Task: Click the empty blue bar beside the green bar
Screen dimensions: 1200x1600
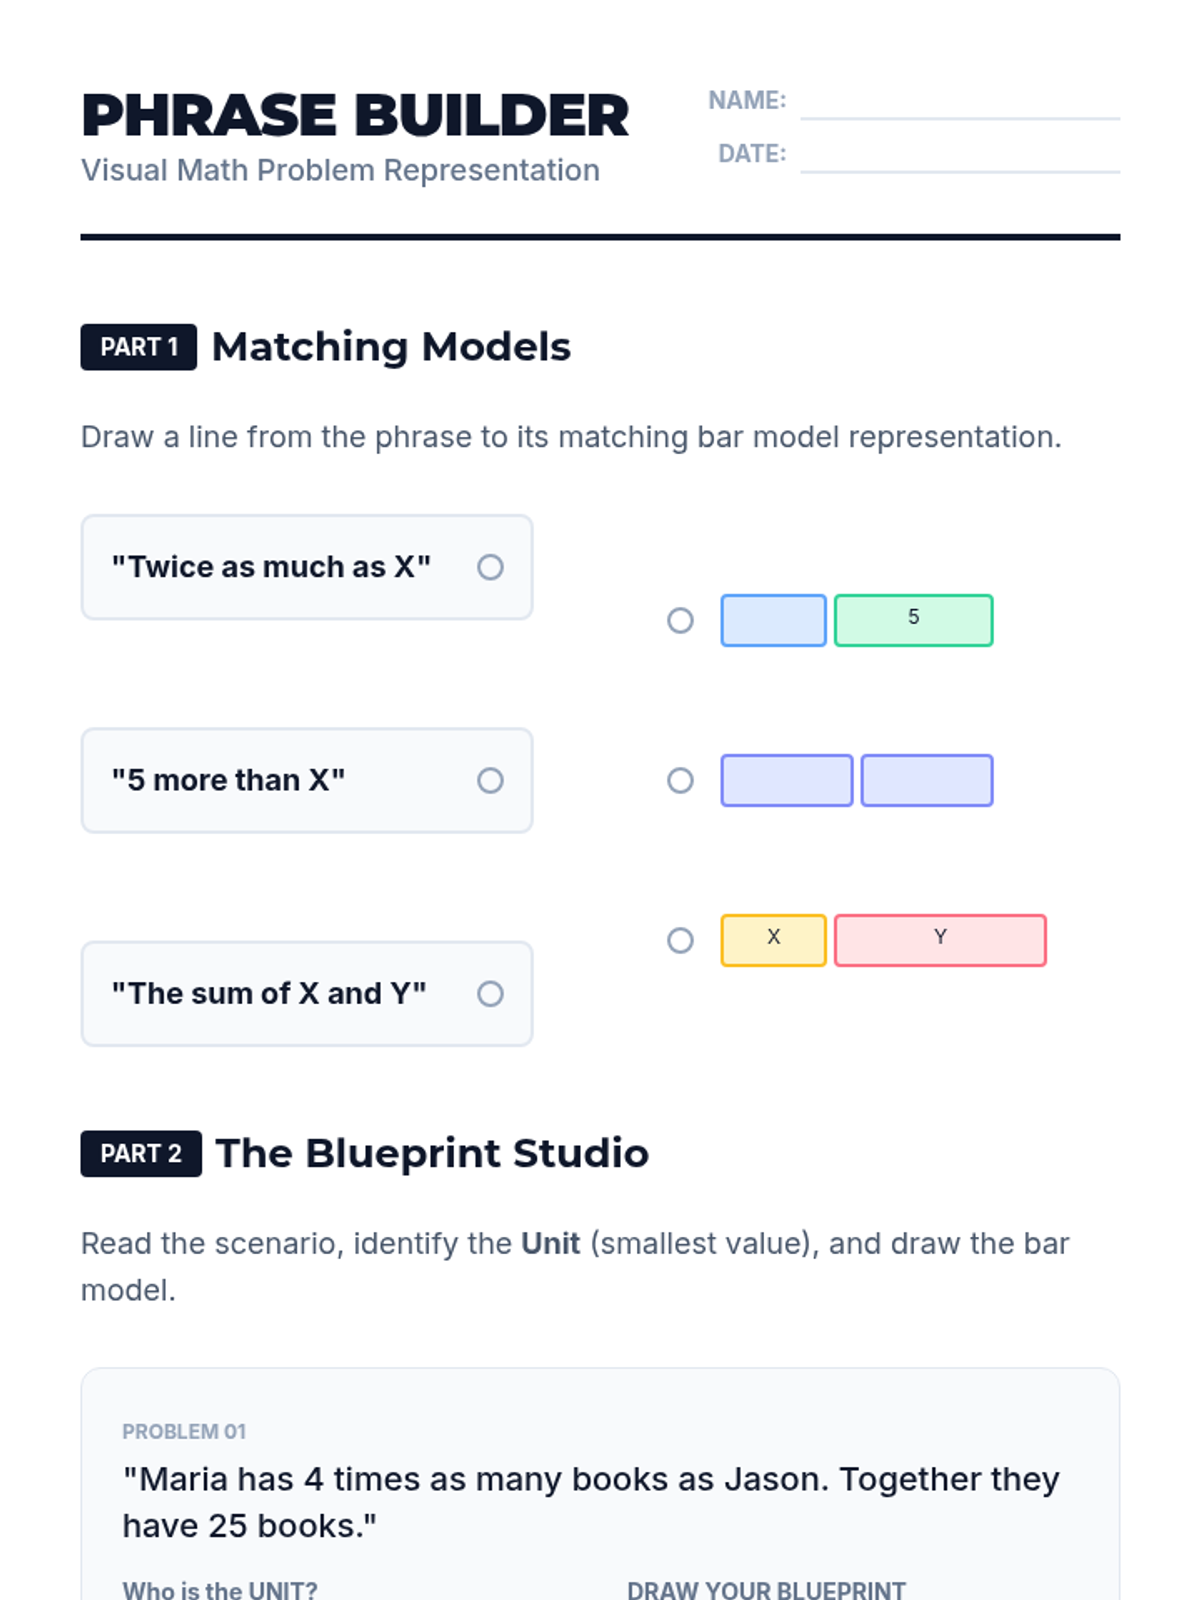Action: coord(773,620)
